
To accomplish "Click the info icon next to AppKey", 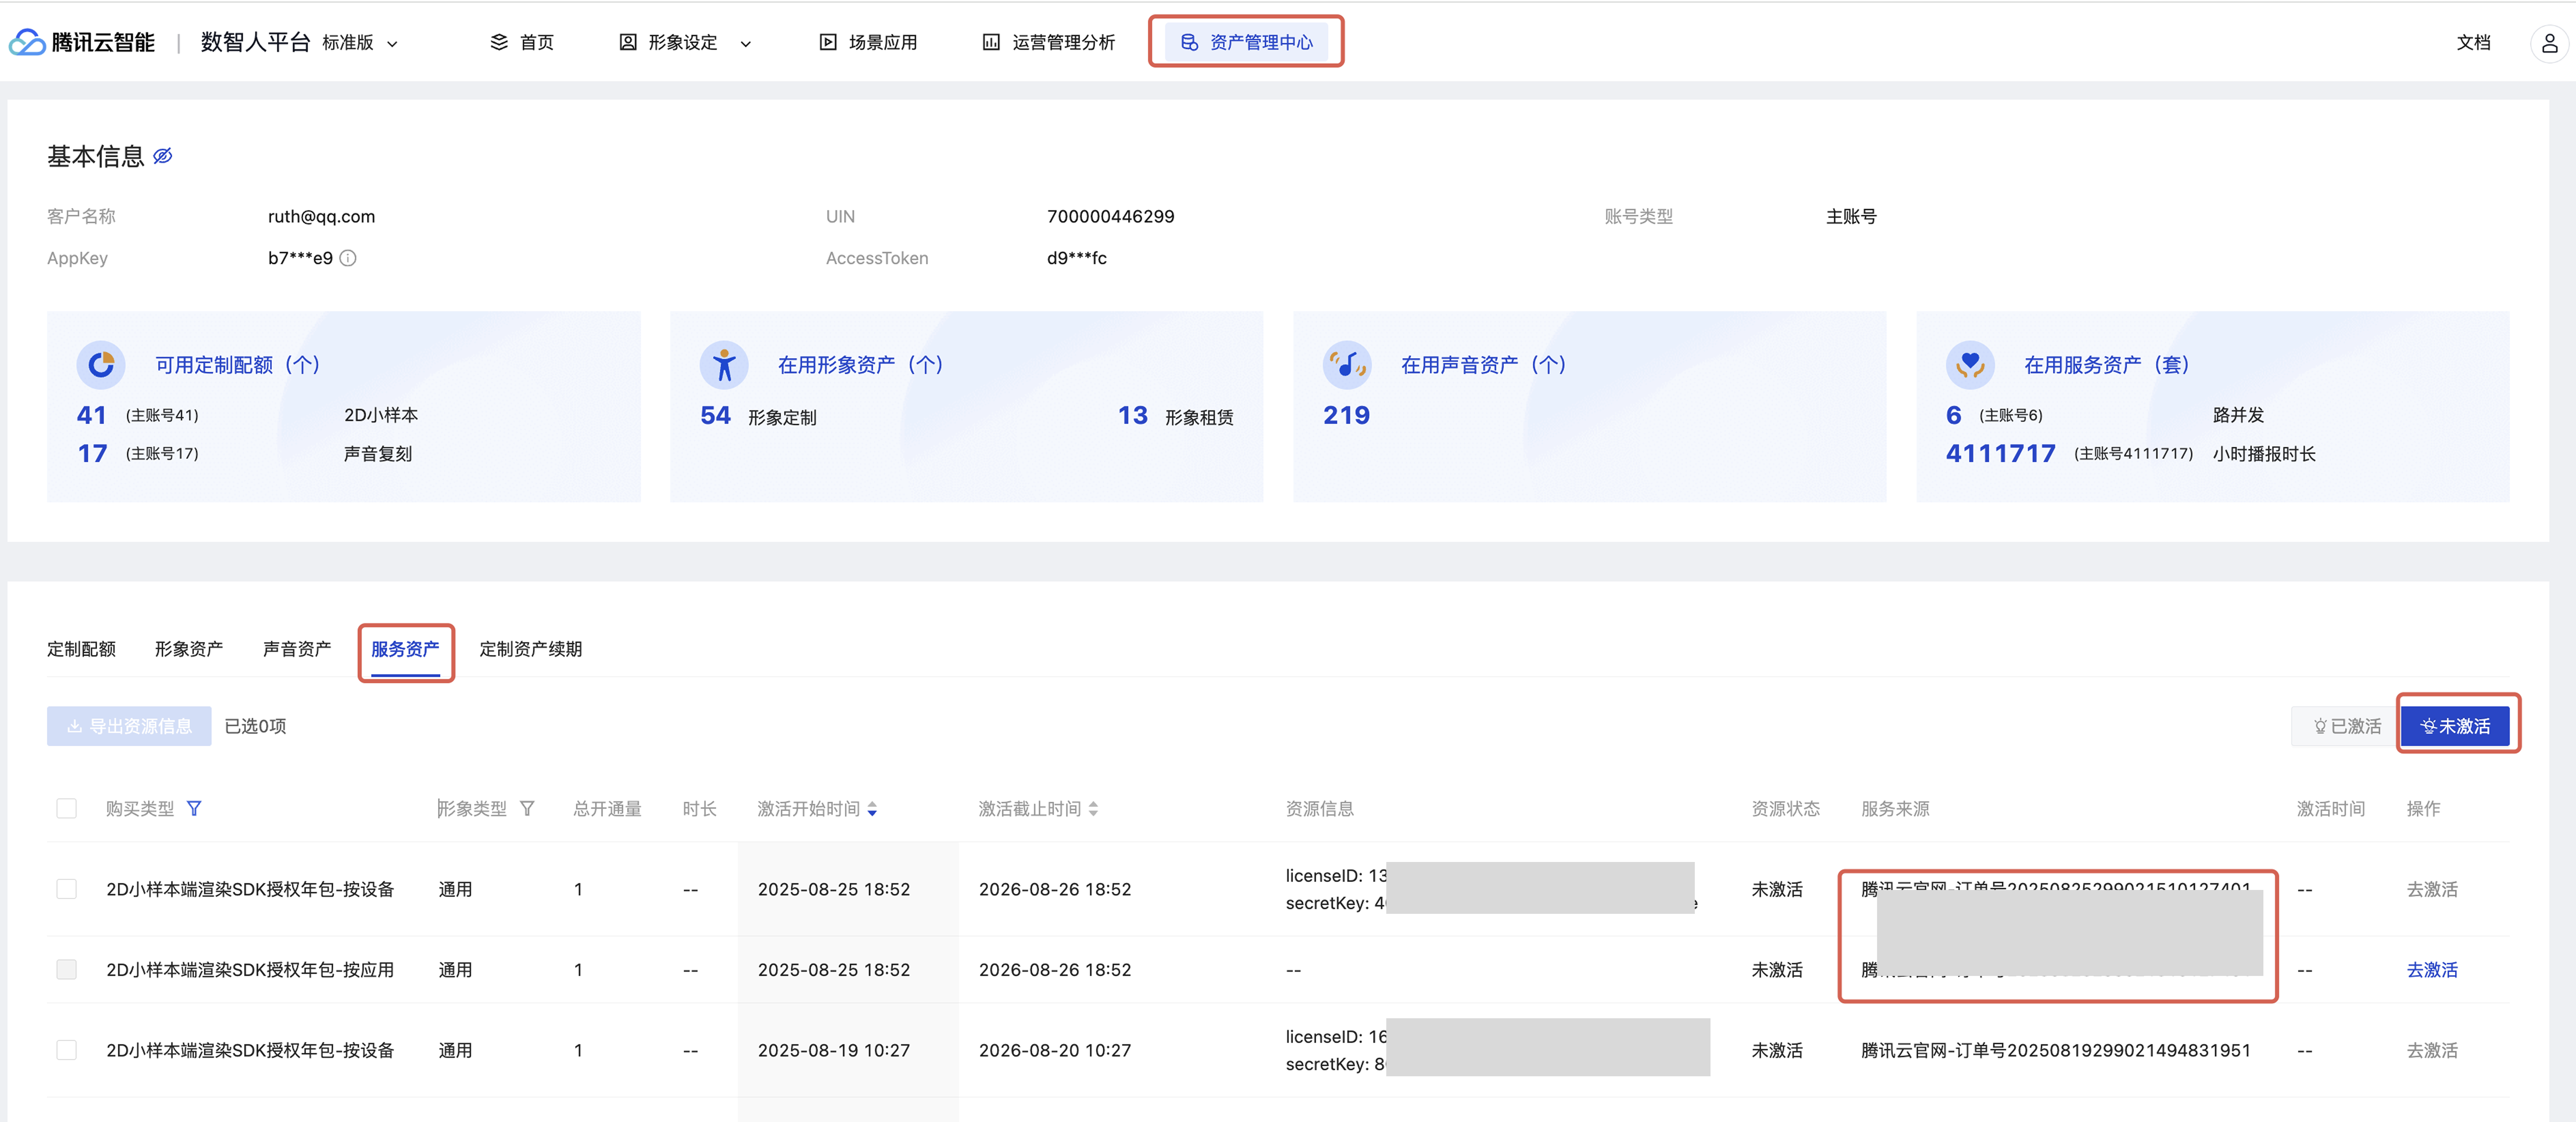I will tap(348, 258).
